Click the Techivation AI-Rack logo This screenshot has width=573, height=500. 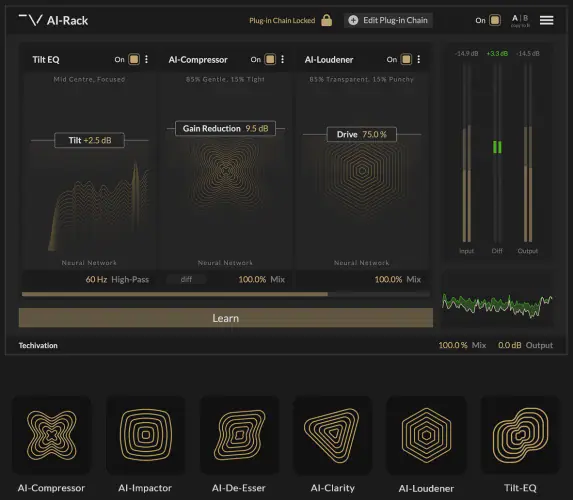[53, 20]
